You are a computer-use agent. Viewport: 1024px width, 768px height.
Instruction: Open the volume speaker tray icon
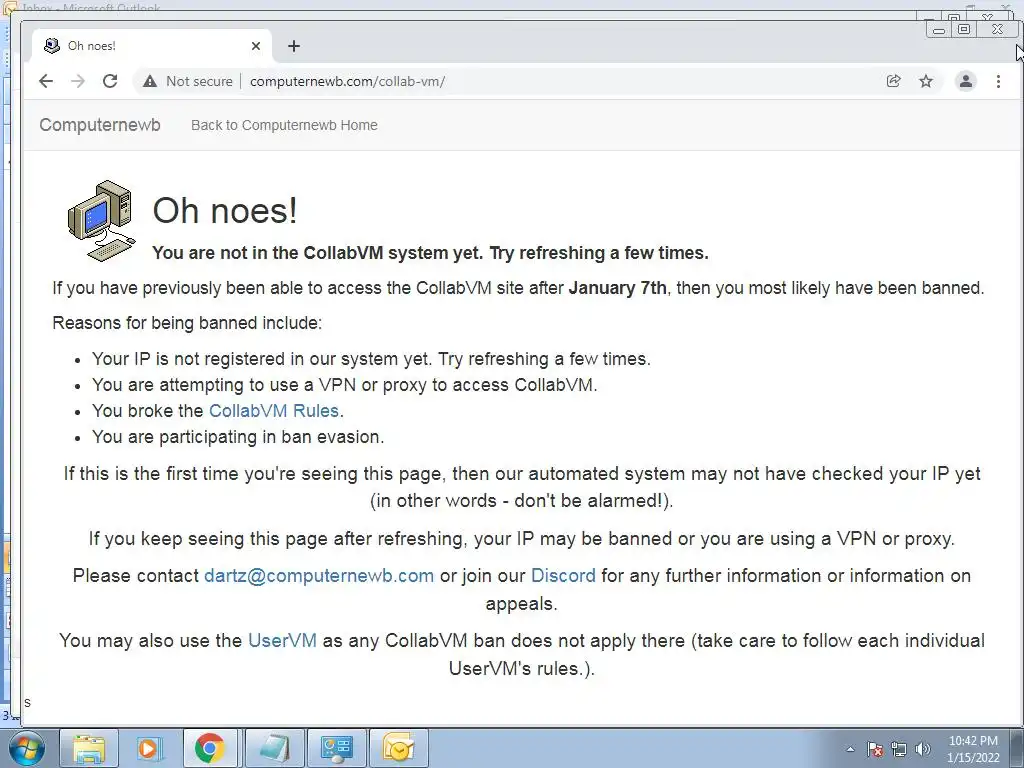point(923,749)
